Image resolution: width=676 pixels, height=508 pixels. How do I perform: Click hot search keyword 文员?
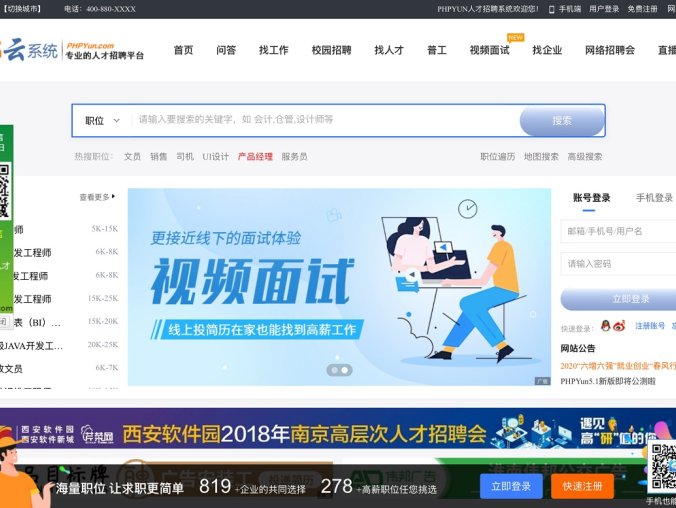pos(132,157)
